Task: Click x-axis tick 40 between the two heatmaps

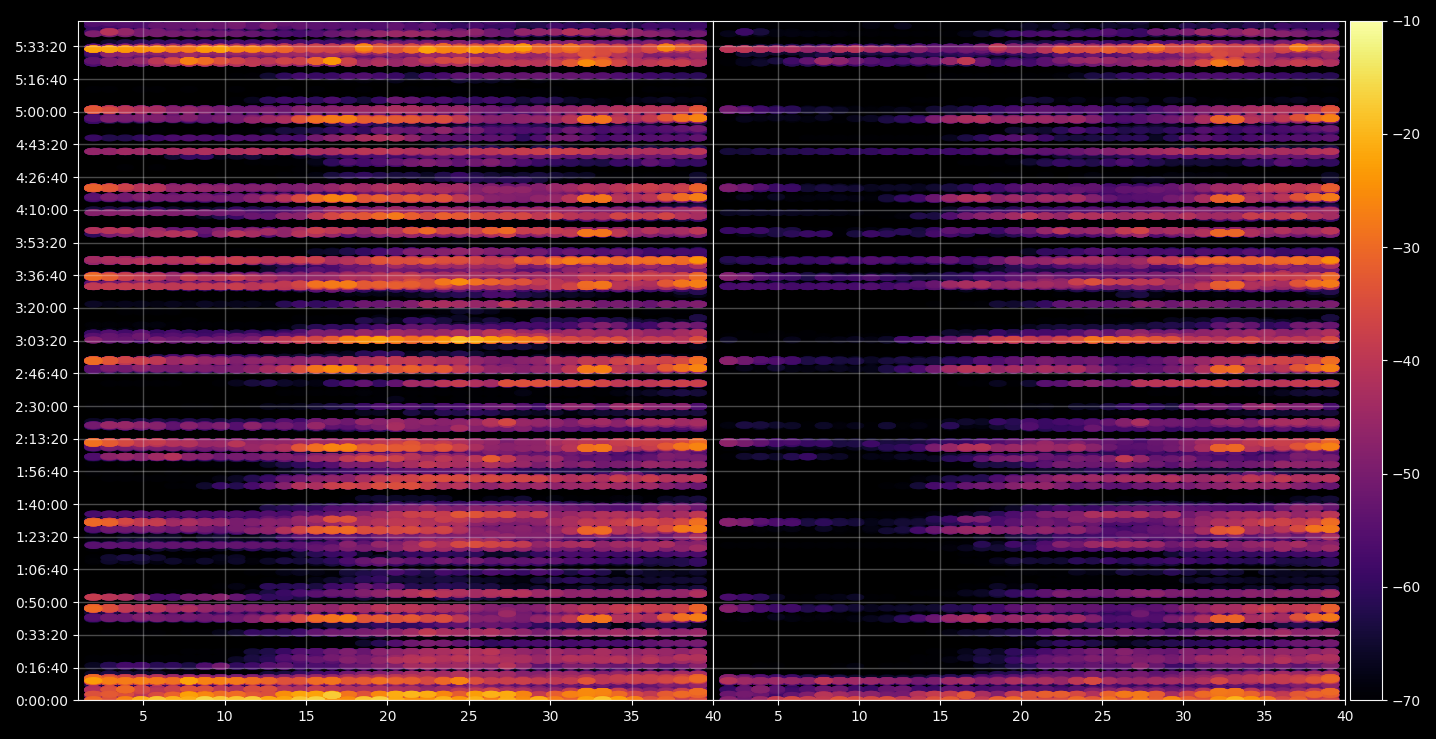Action: 713,716
